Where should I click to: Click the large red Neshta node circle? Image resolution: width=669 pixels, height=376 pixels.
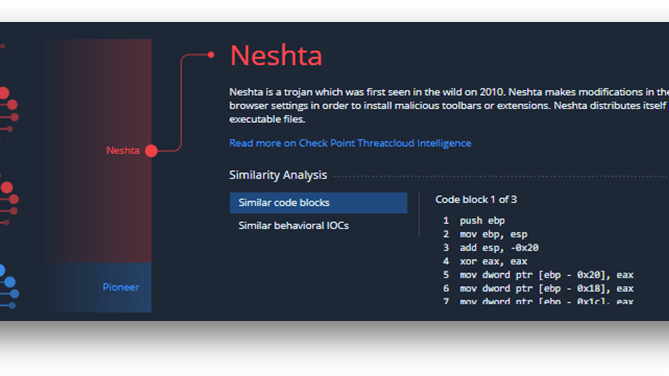coord(151,151)
